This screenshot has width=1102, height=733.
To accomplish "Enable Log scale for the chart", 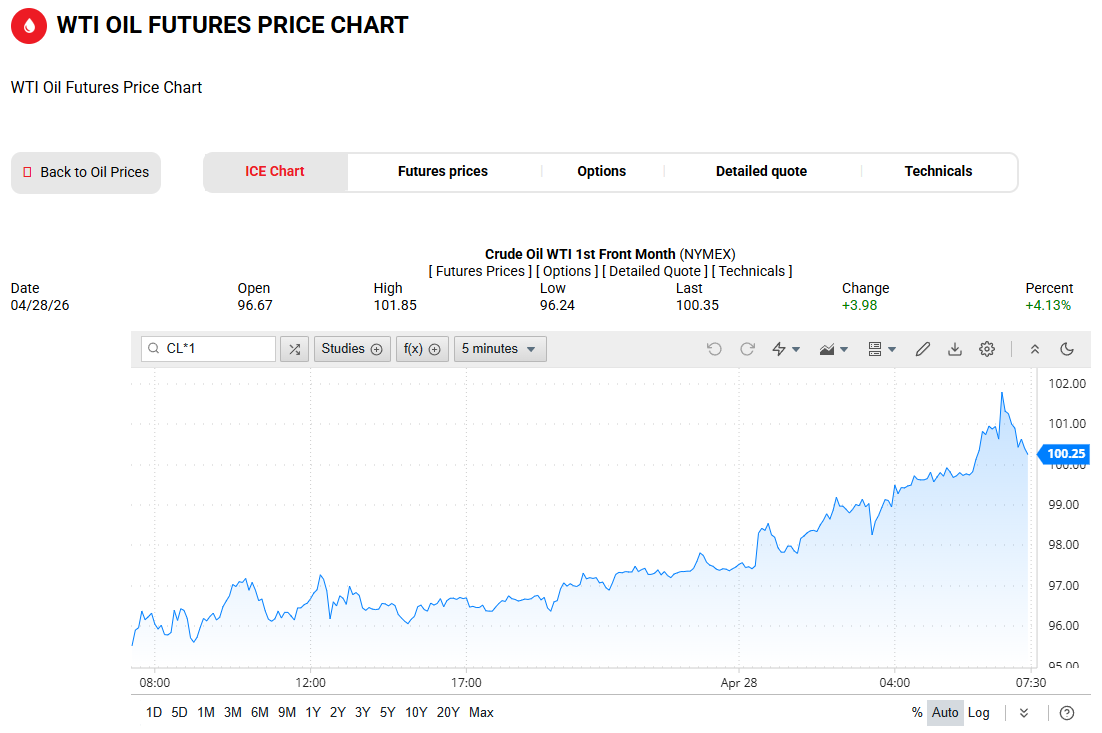I will click(x=979, y=713).
